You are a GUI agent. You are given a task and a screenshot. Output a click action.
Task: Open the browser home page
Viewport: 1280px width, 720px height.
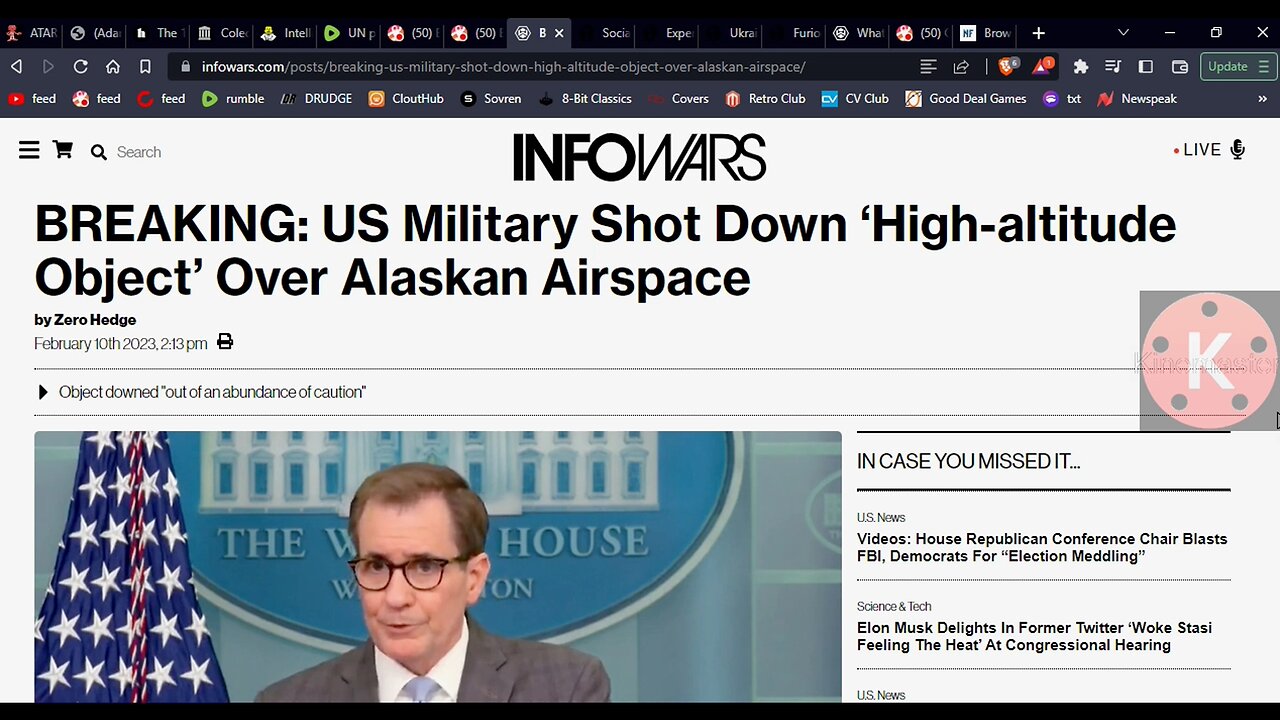113,67
